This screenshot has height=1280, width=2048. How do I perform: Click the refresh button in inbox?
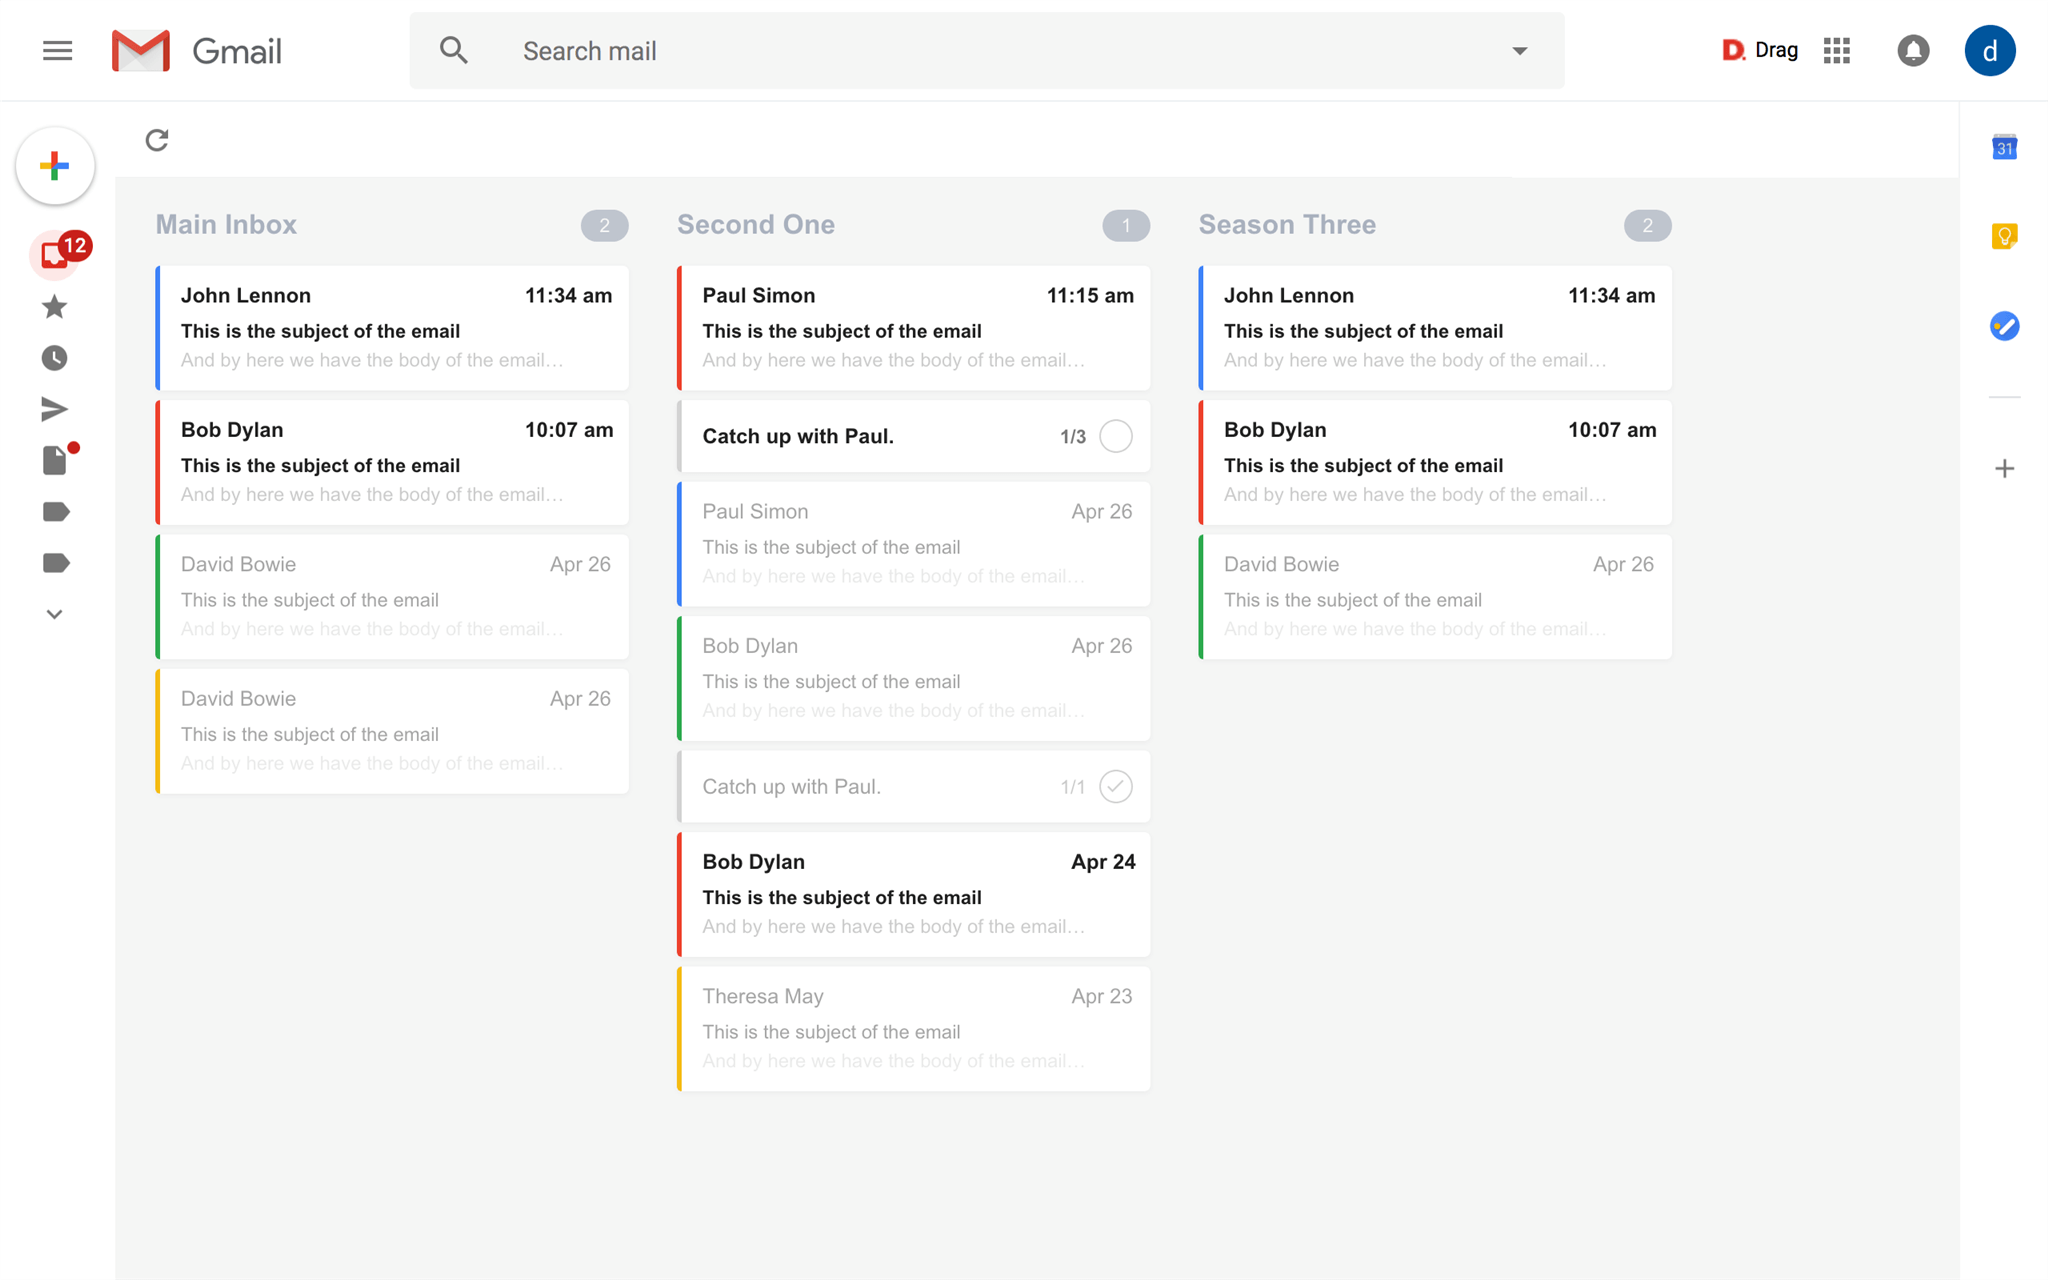[x=156, y=139]
